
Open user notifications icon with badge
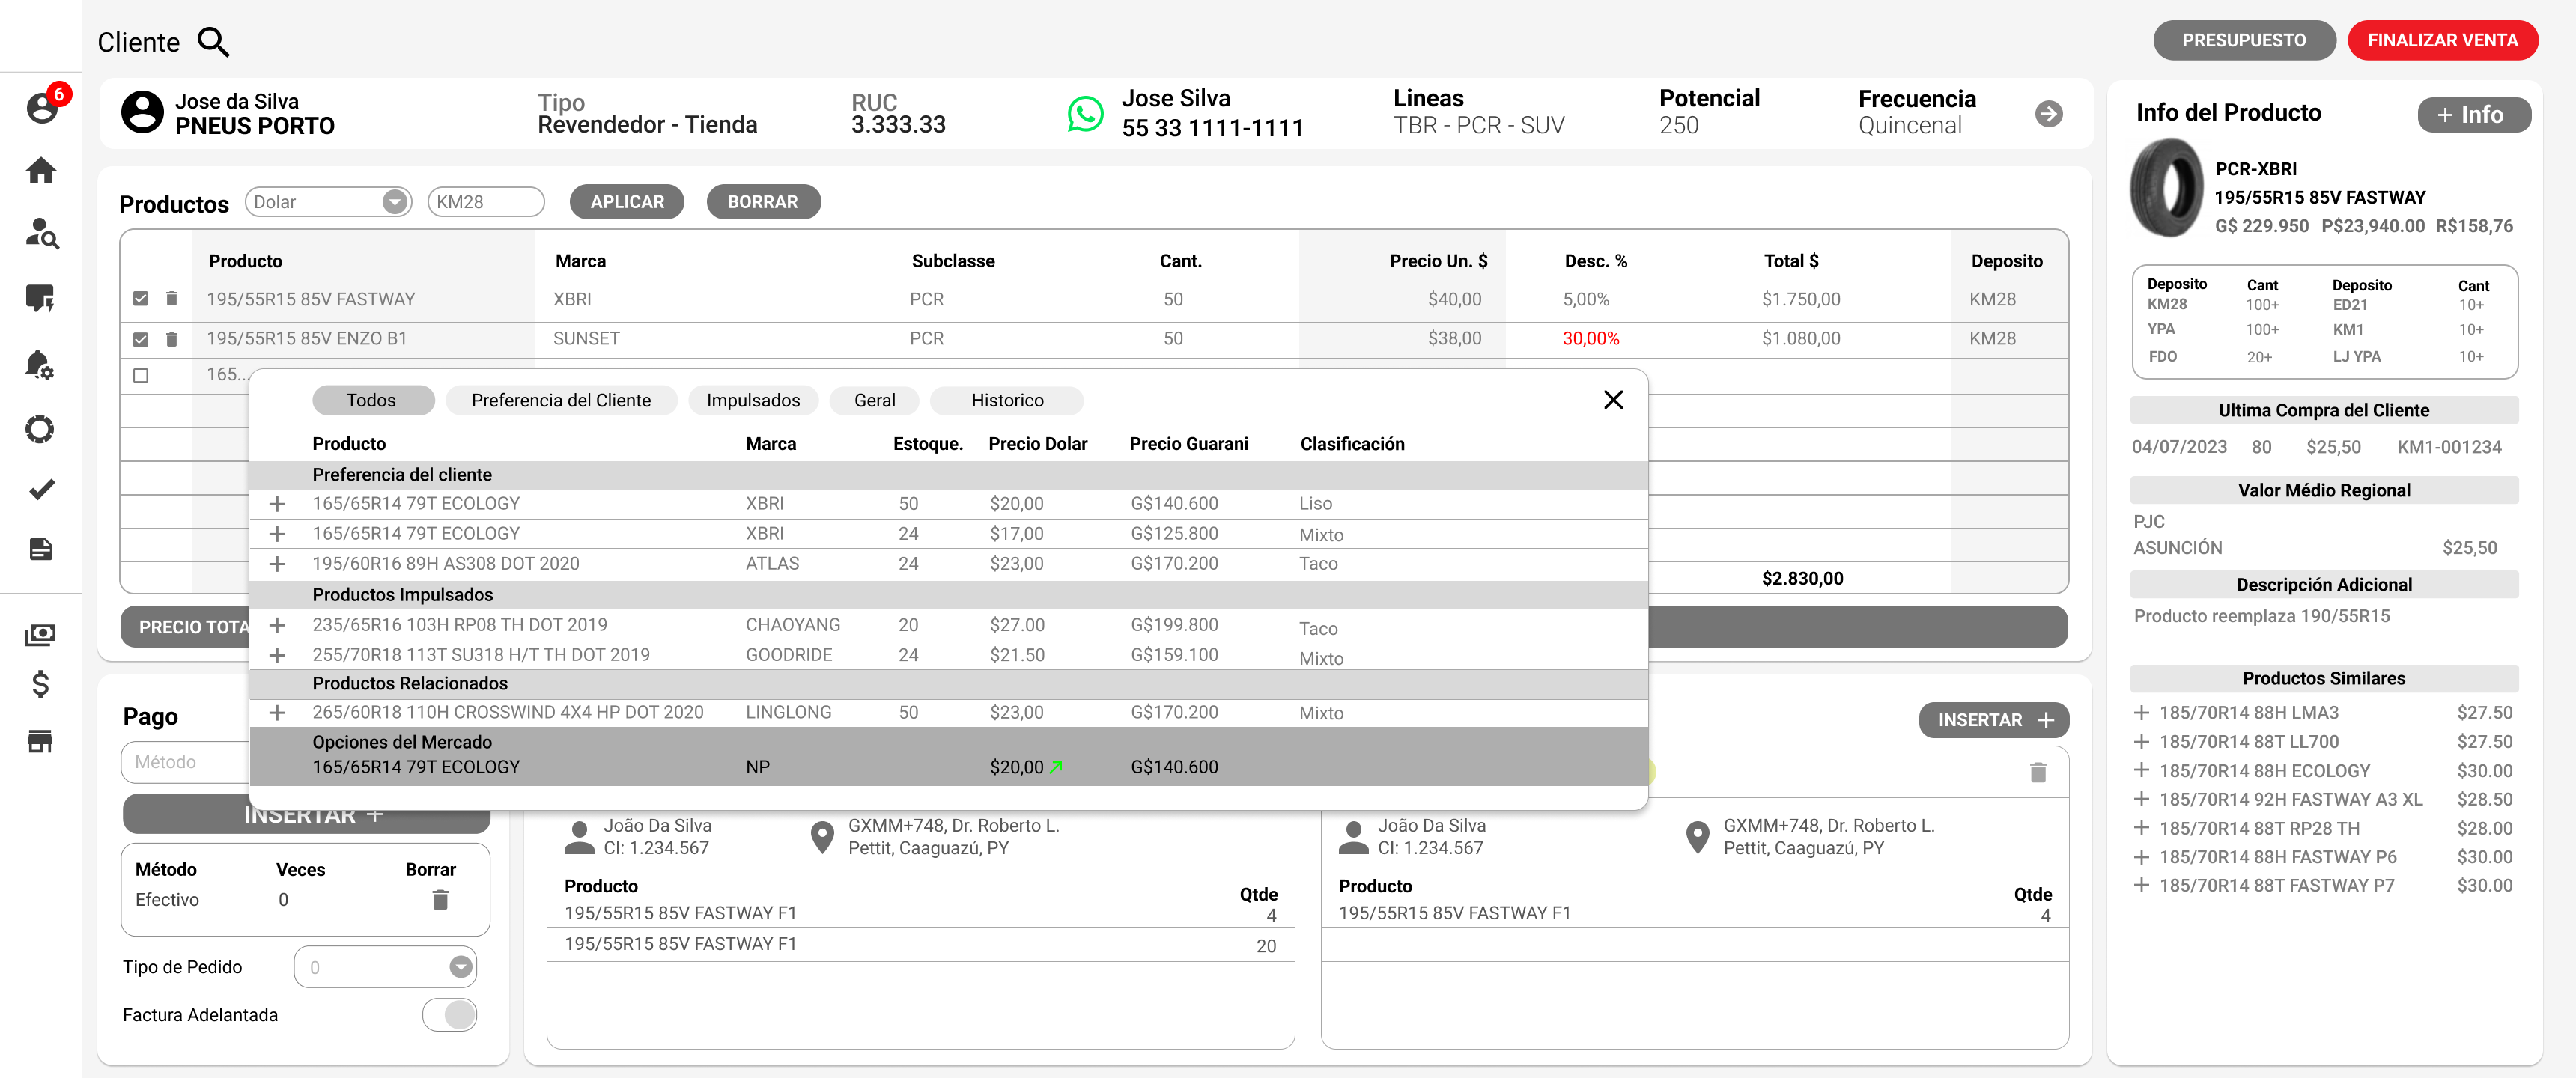pos(42,106)
